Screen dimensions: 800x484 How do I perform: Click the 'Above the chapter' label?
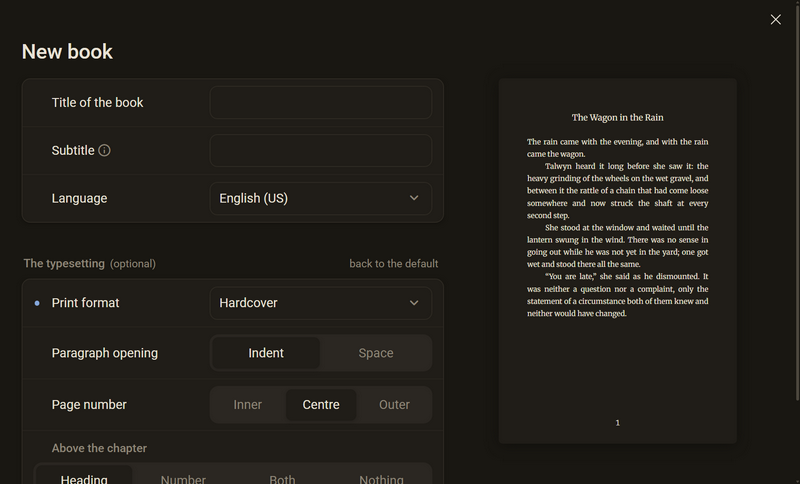pos(99,448)
